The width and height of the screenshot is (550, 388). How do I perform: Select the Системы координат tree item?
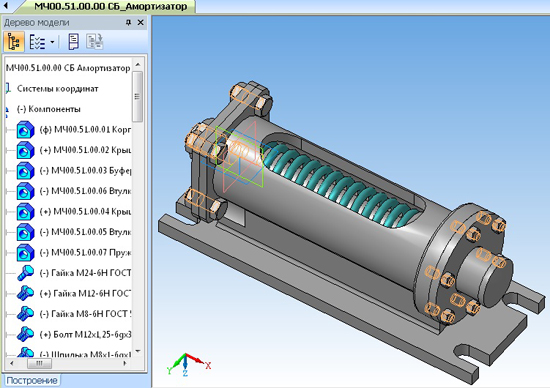pos(58,89)
